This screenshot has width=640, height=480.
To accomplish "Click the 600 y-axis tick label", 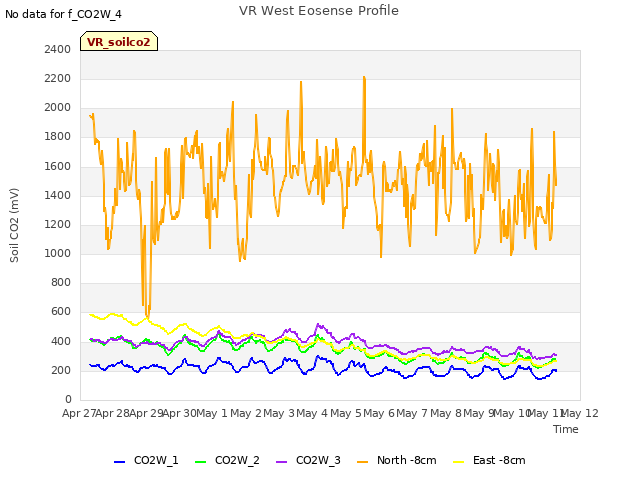I will (x=61, y=311).
